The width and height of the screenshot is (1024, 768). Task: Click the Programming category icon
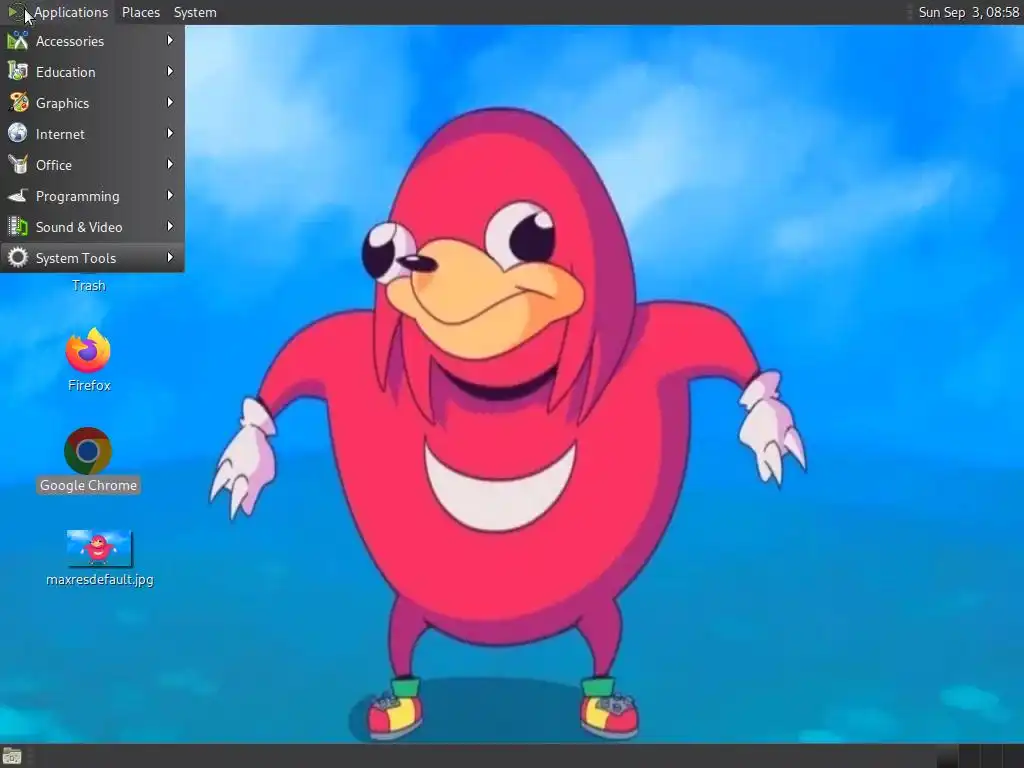[18, 195]
